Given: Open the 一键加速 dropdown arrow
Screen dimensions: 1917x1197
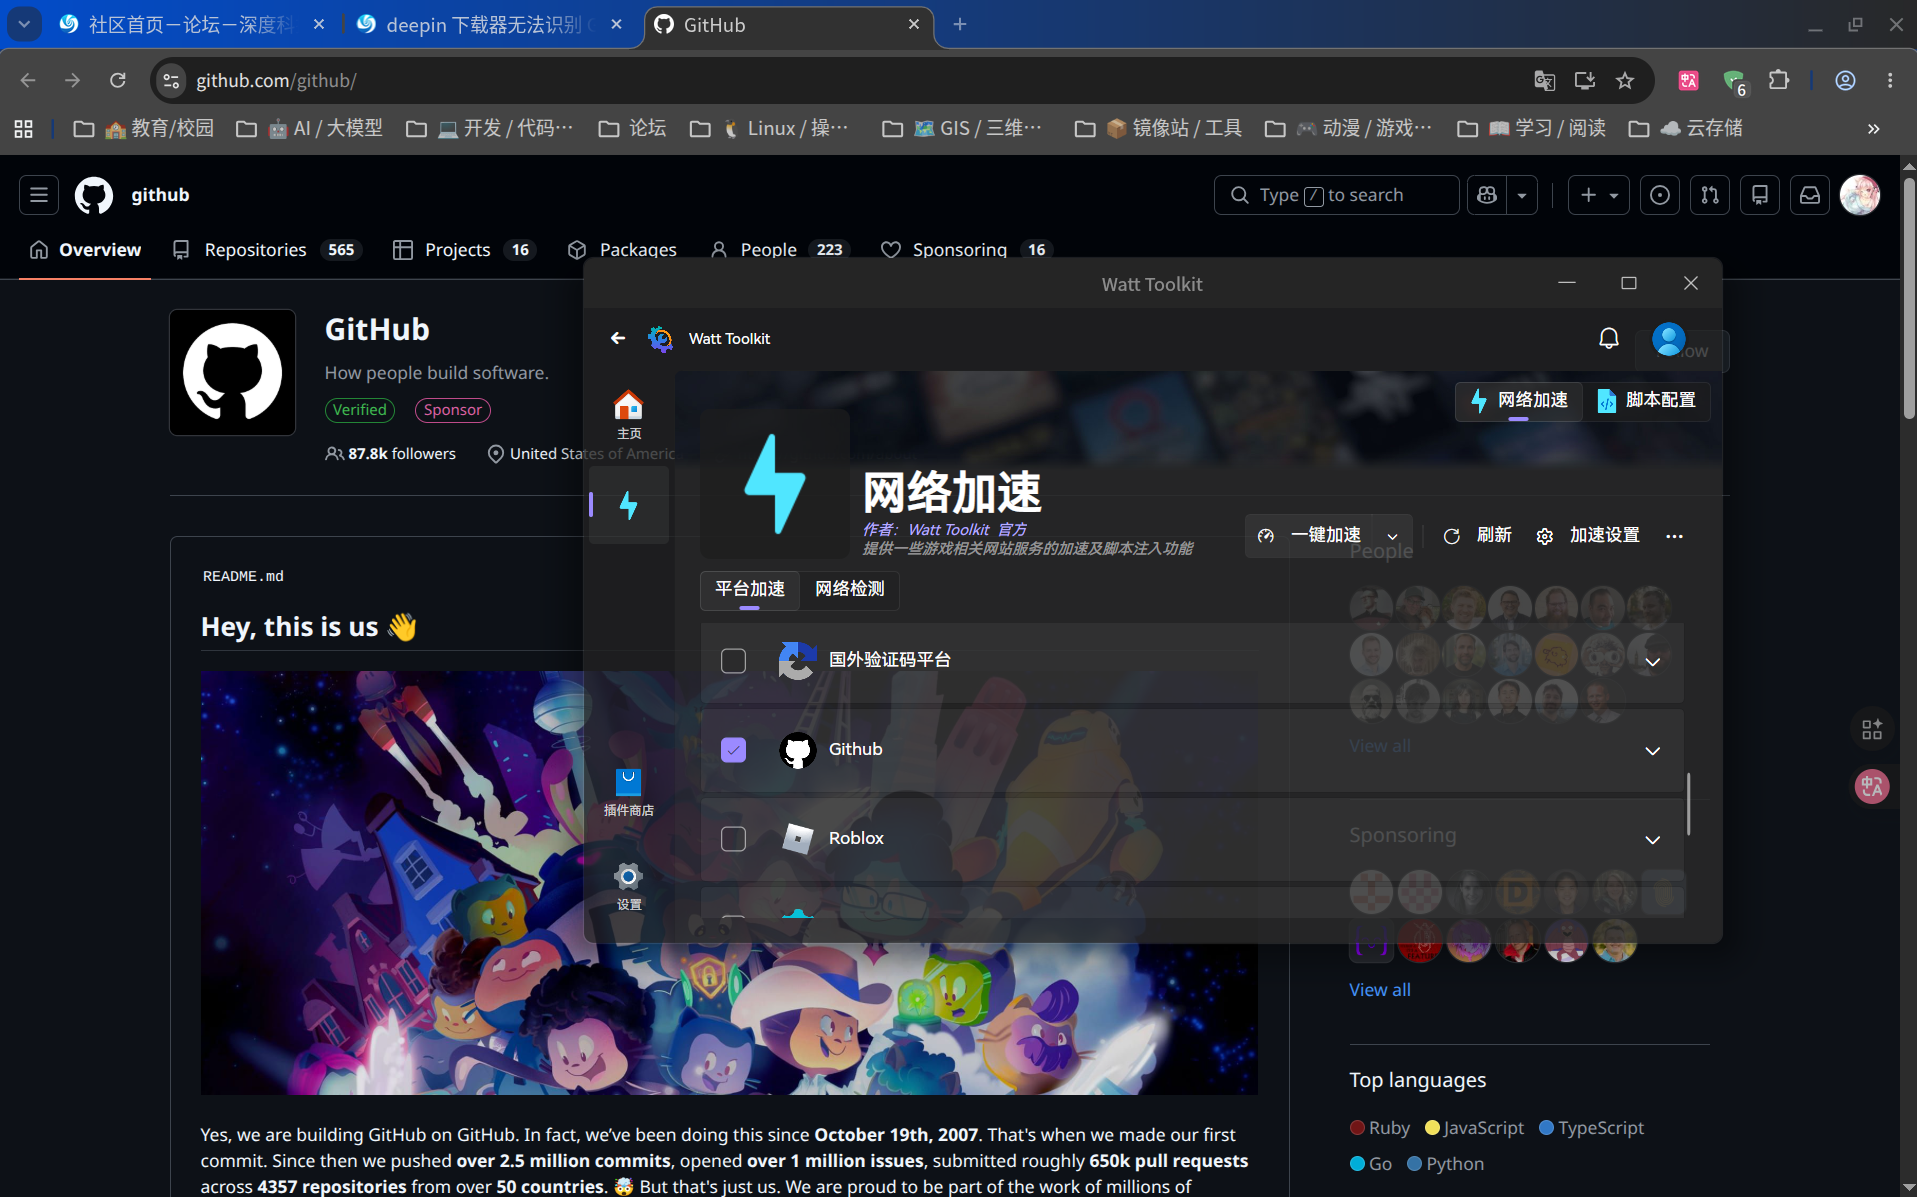Looking at the screenshot, I should 1392,536.
